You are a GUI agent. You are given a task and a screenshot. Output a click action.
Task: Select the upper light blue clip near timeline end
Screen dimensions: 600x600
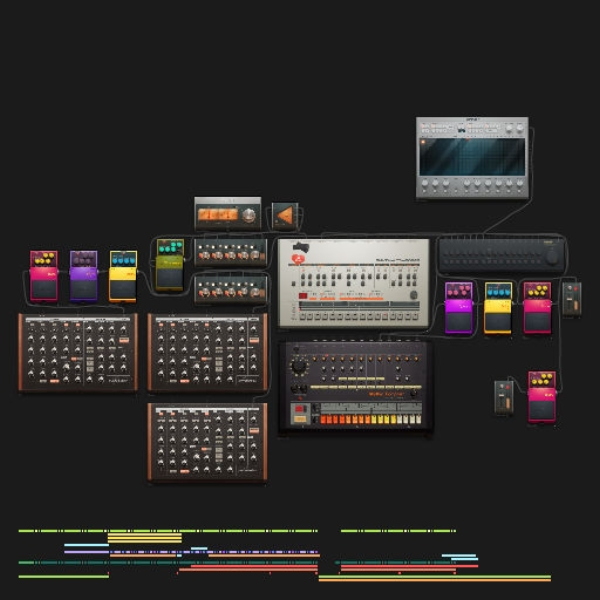(x=459, y=555)
